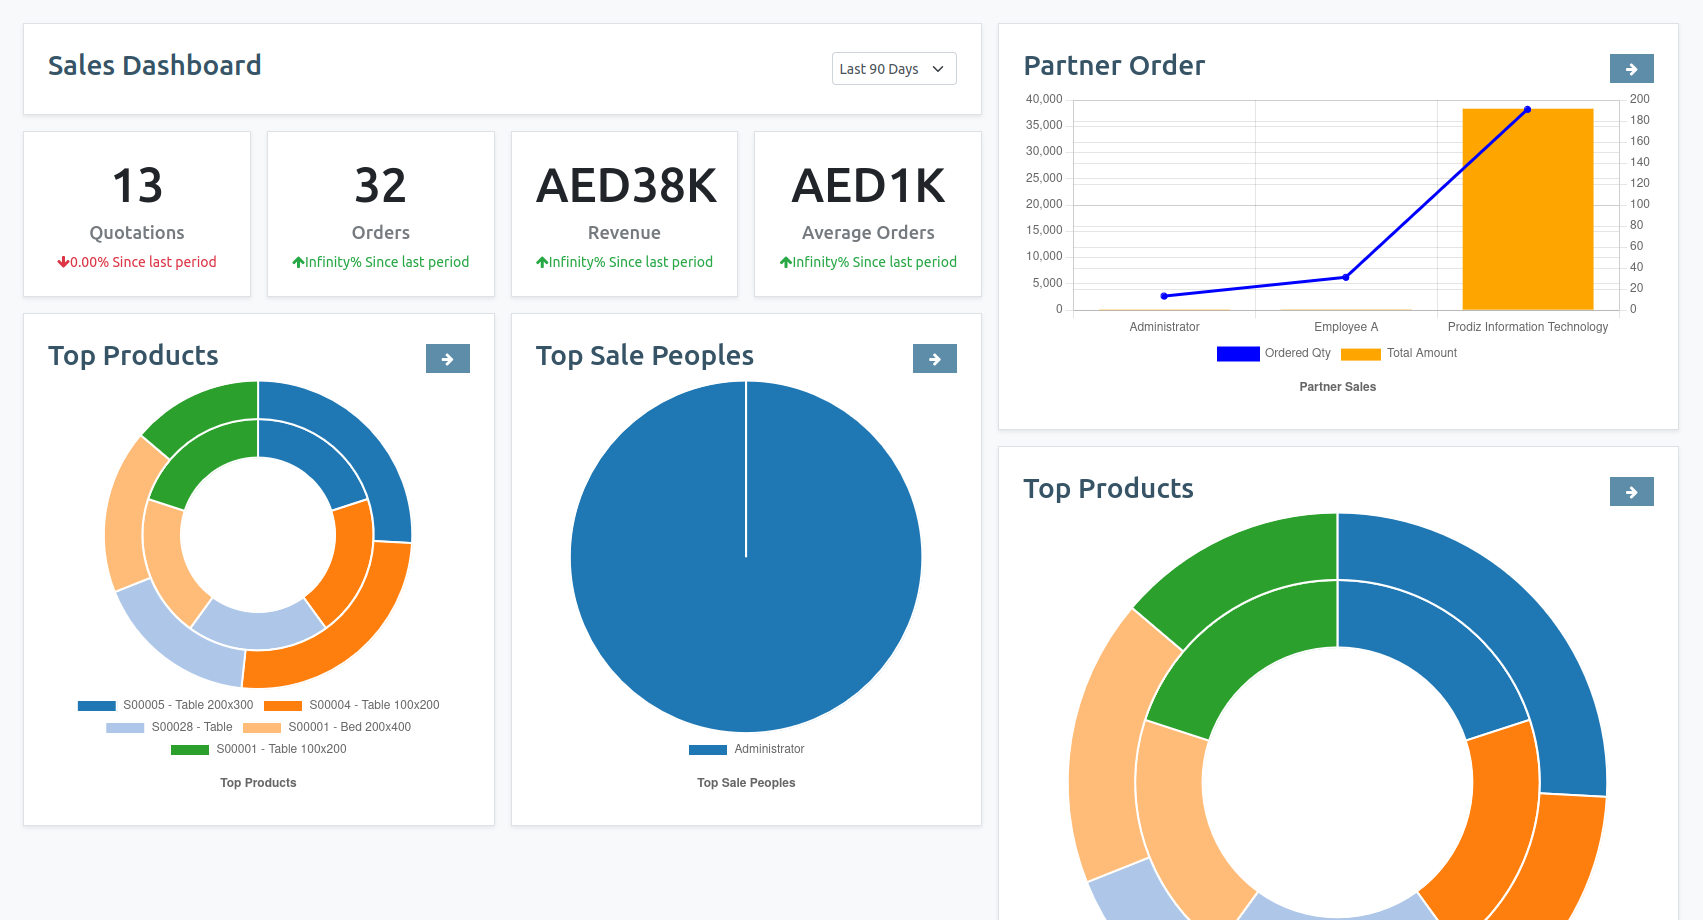Open the Last 90 Days period dropdown
This screenshot has height=920, width=1703.
click(894, 69)
